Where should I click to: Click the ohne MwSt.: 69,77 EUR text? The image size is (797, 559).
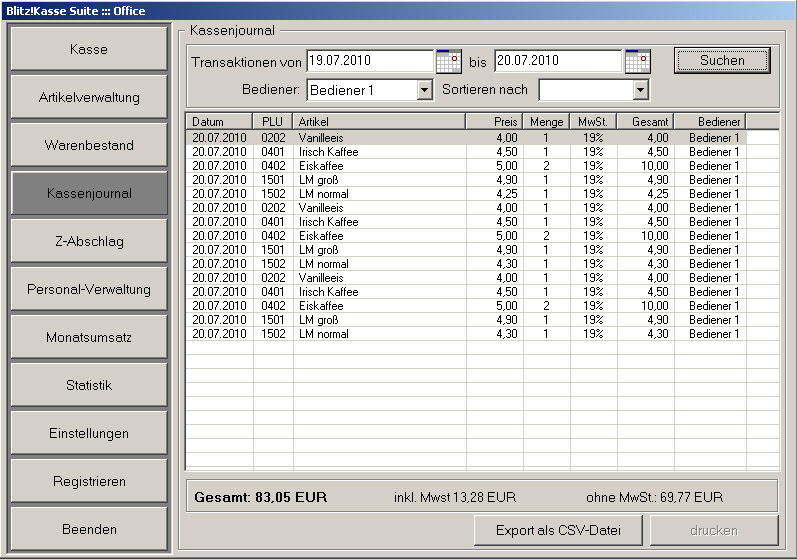[654, 497]
